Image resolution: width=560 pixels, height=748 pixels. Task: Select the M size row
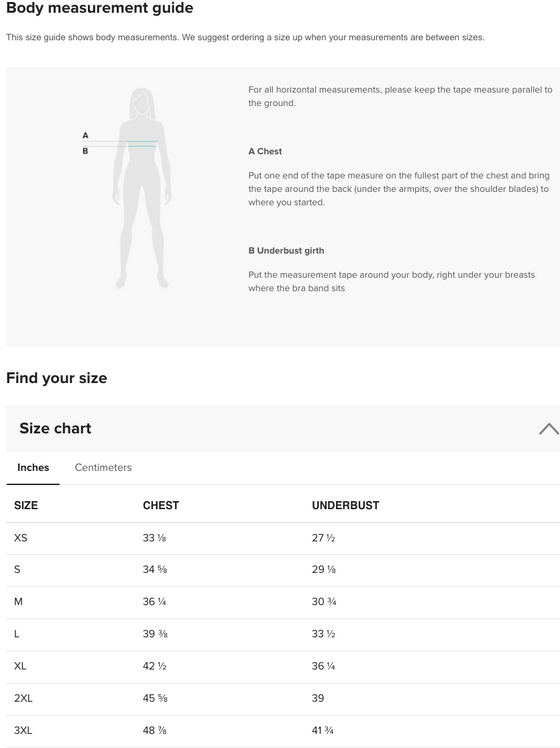283,602
